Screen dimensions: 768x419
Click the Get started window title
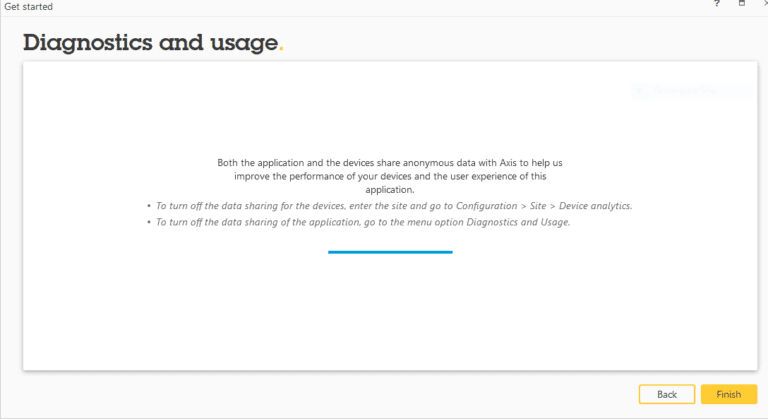click(x=29, y=6)
